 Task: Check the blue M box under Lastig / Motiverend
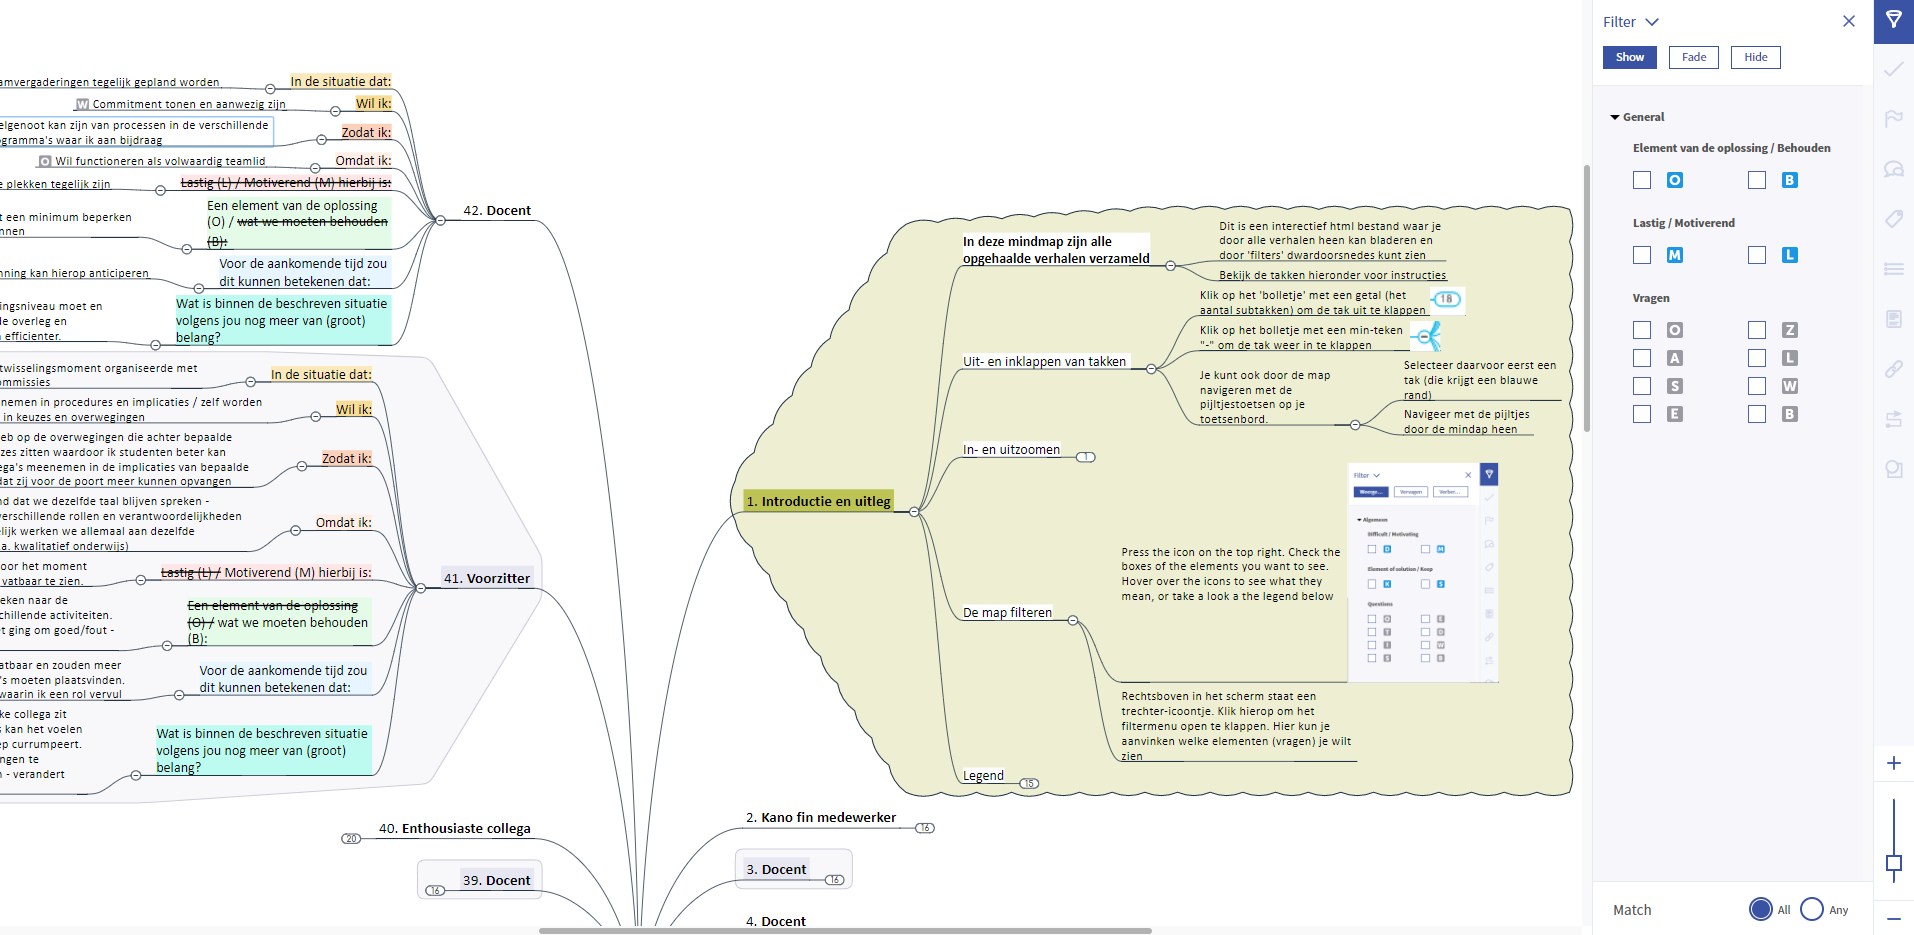(x=1642, y=255)
